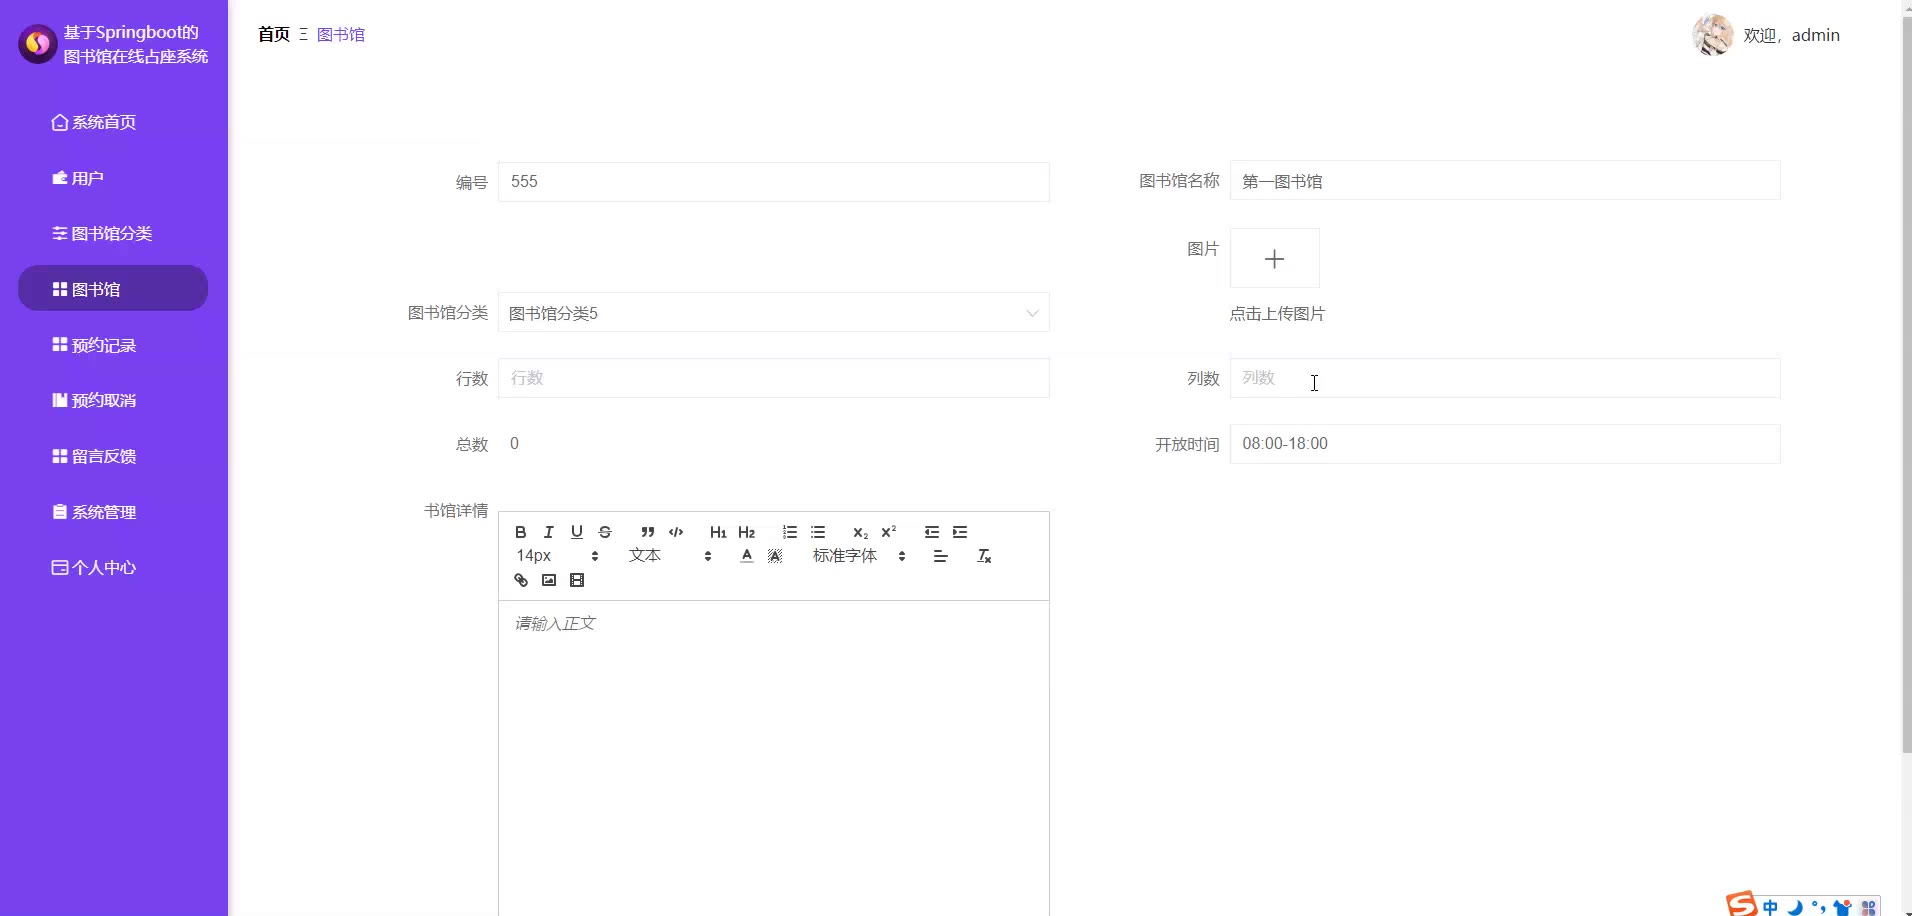Viewport: 1912px width, 916px height.
Task: Focus the 开放时间 input field
Action: 1505,444
